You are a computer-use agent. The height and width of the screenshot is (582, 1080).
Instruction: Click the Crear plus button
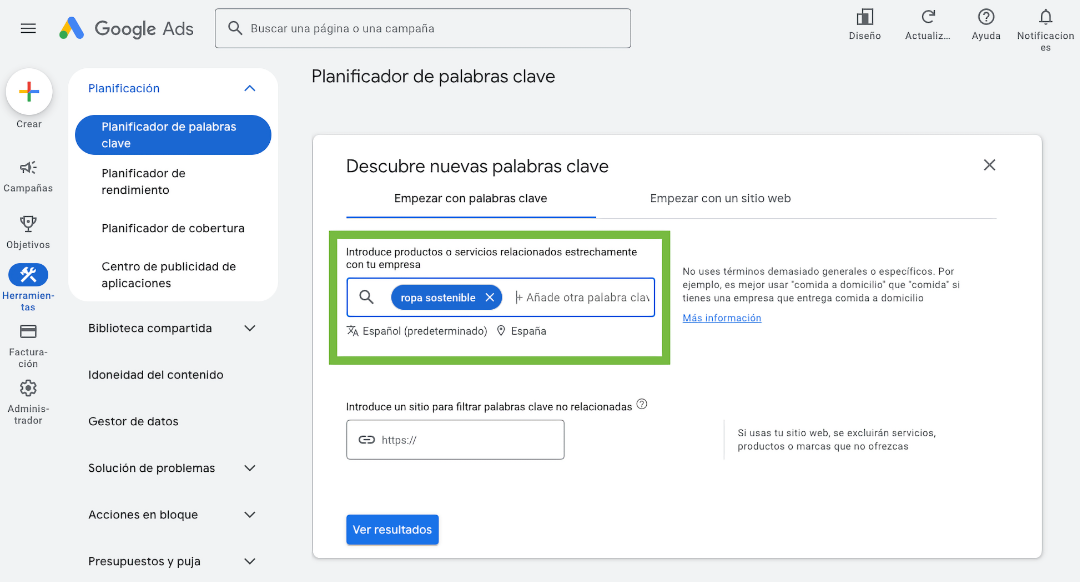tap(29, 92)
